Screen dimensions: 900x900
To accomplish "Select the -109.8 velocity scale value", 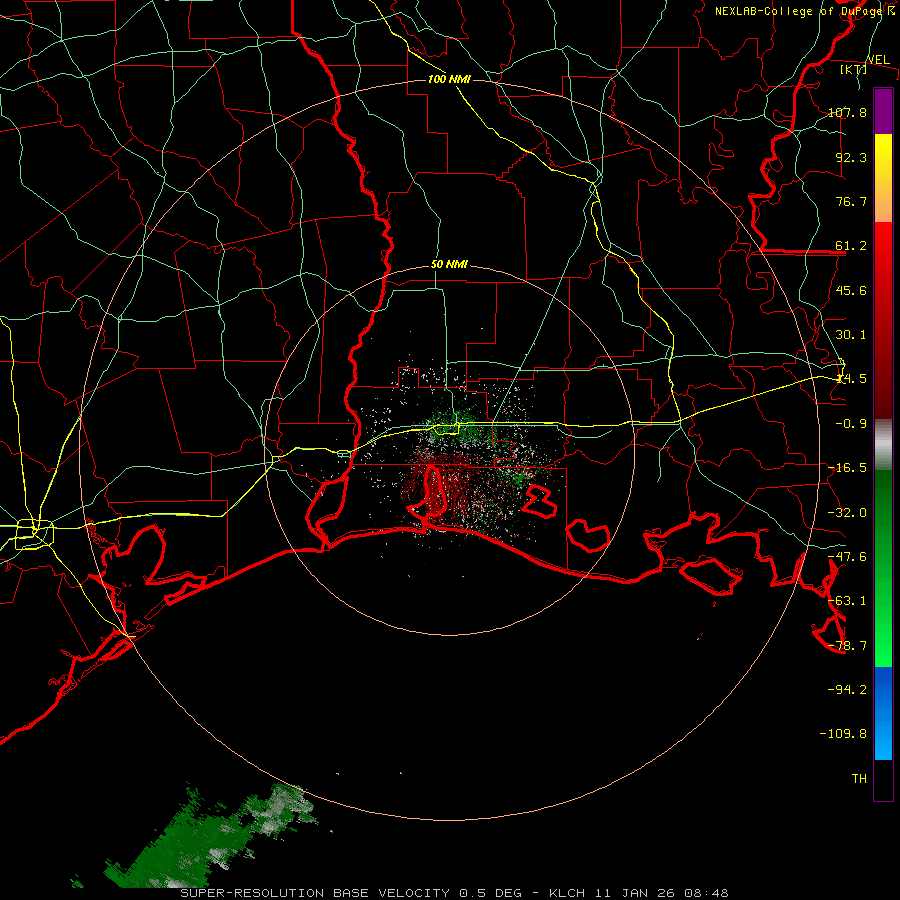I will [843, 734].
